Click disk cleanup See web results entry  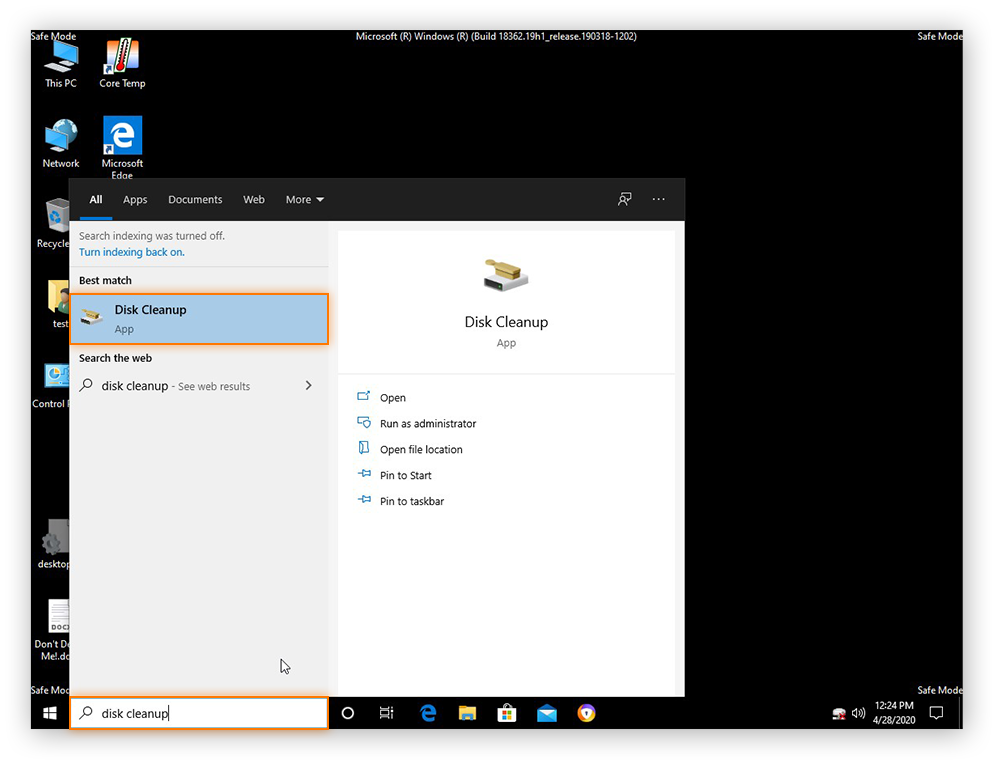(x=199, y=386)
